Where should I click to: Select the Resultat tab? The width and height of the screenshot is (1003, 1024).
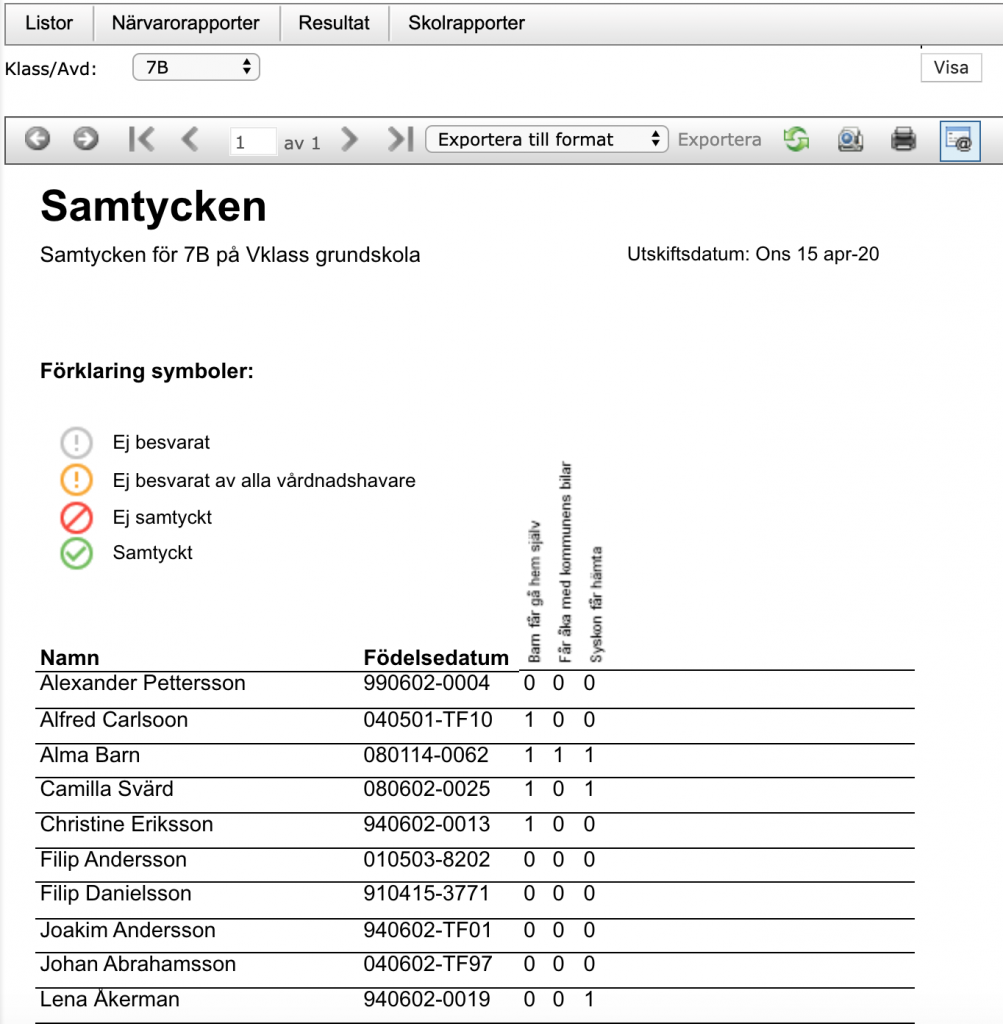334,24
